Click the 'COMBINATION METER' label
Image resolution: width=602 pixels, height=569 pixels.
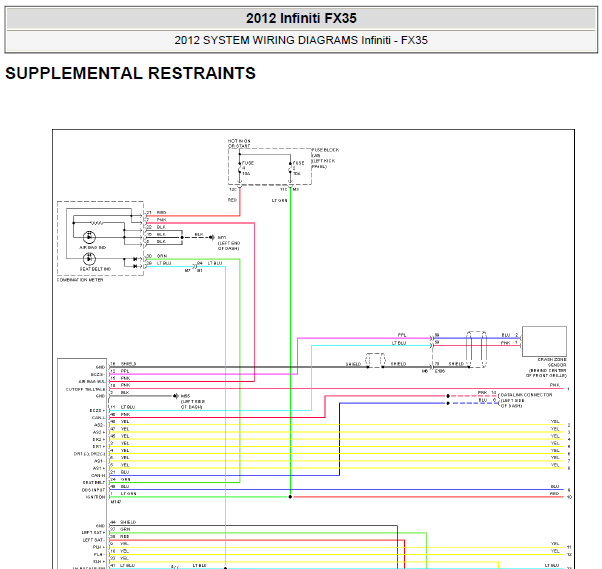click(x=80, y=280)
